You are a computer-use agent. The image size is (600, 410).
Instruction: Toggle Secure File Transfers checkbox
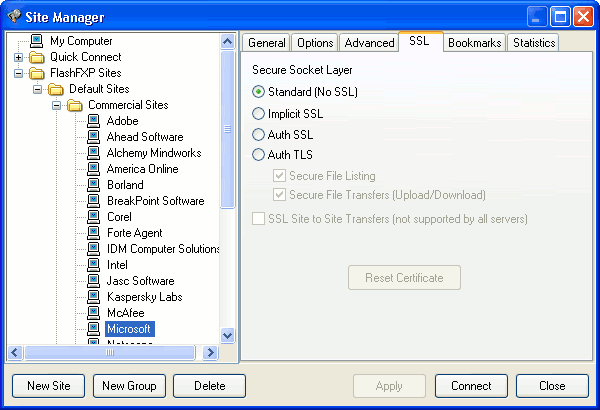click(x=279, y=195)
